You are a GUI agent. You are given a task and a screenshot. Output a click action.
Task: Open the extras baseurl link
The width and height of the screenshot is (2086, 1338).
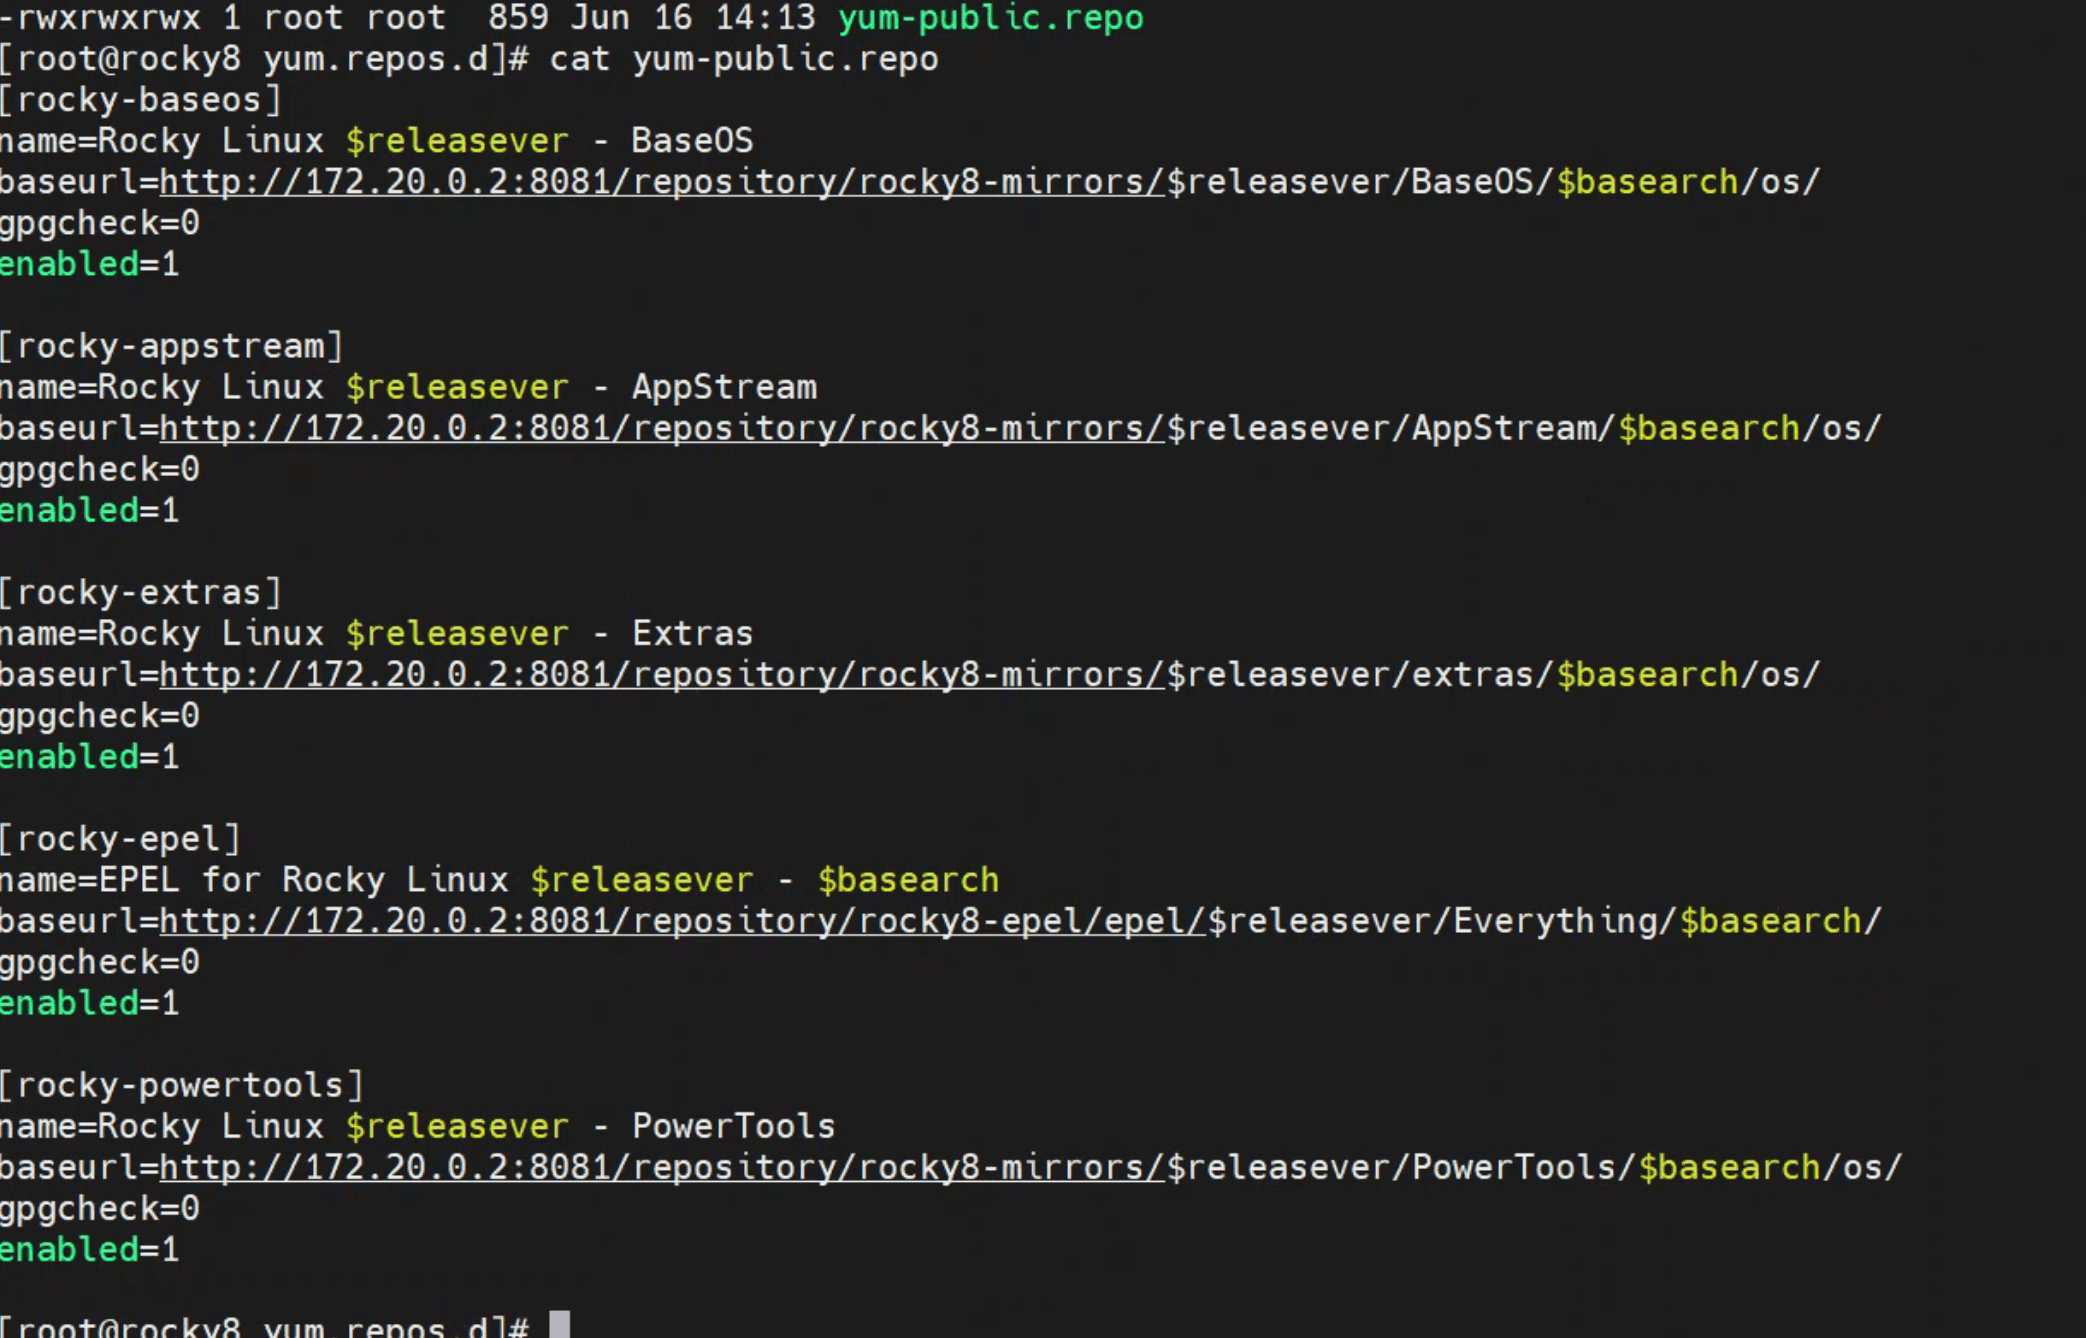662,674
